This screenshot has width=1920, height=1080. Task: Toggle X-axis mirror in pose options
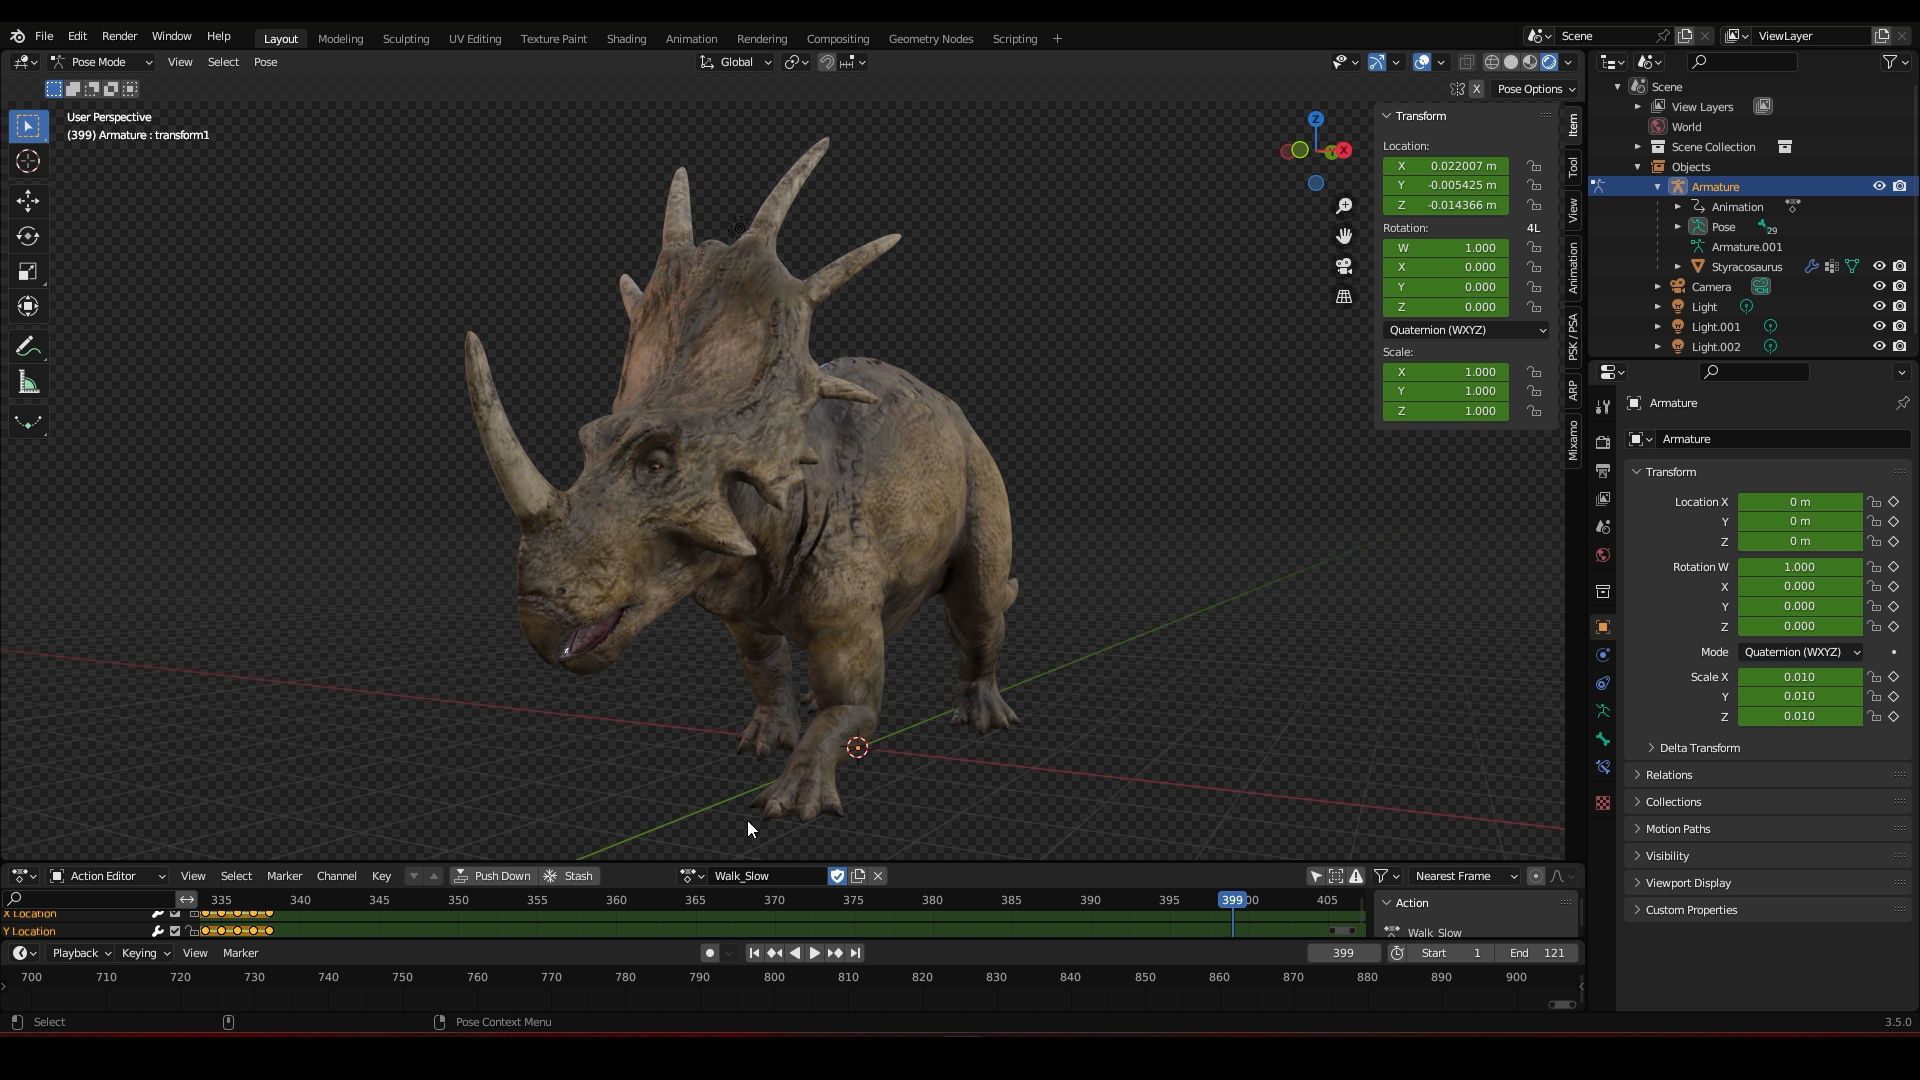[x=1476, y=89]
